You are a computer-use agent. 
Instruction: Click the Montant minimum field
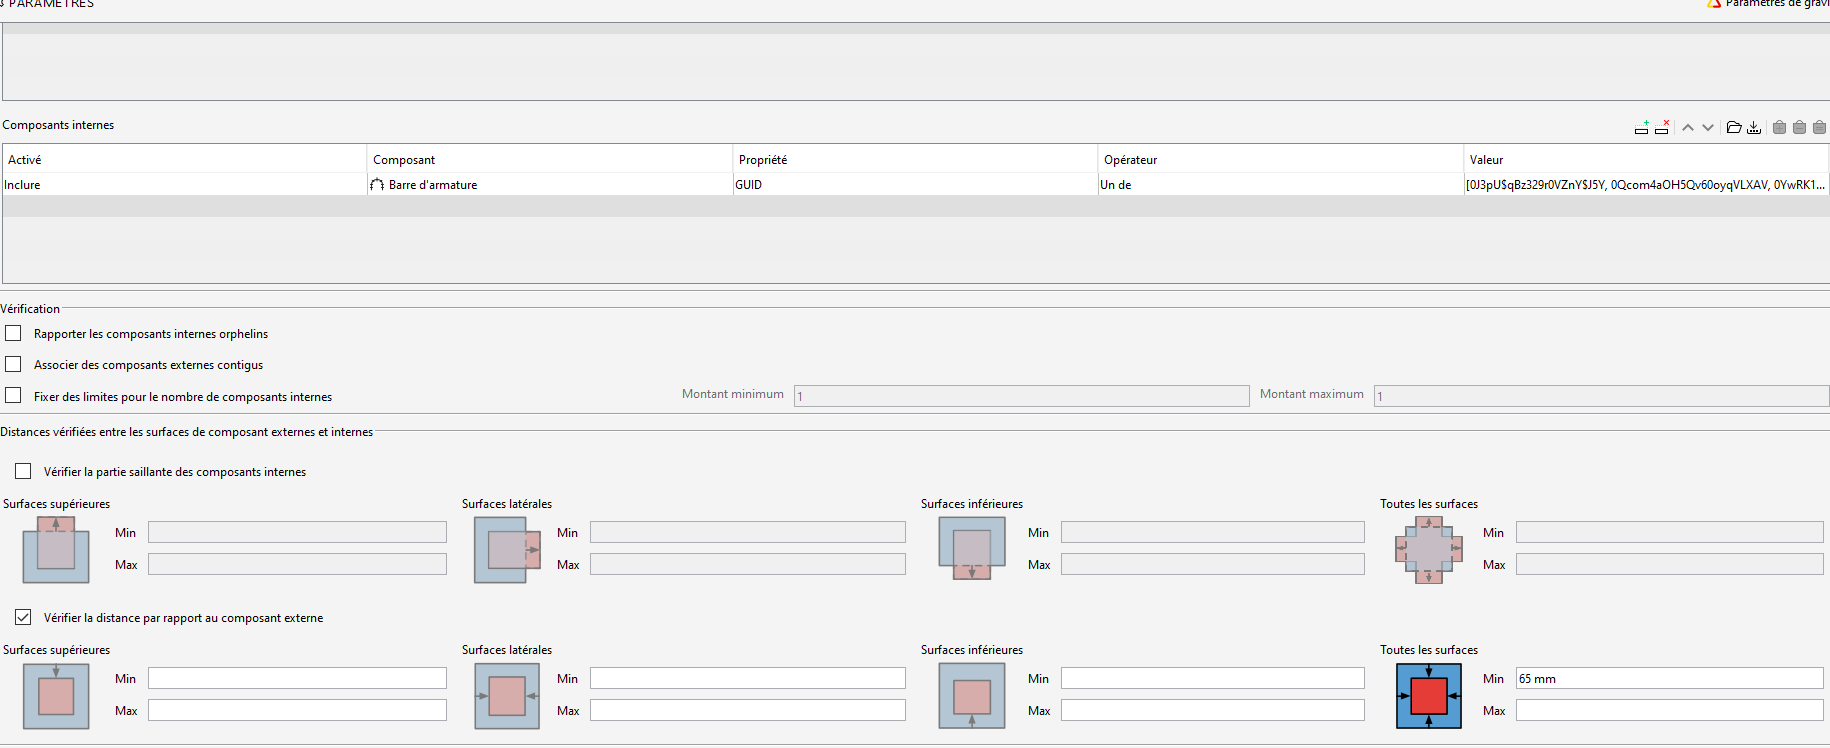[1021, 396]
